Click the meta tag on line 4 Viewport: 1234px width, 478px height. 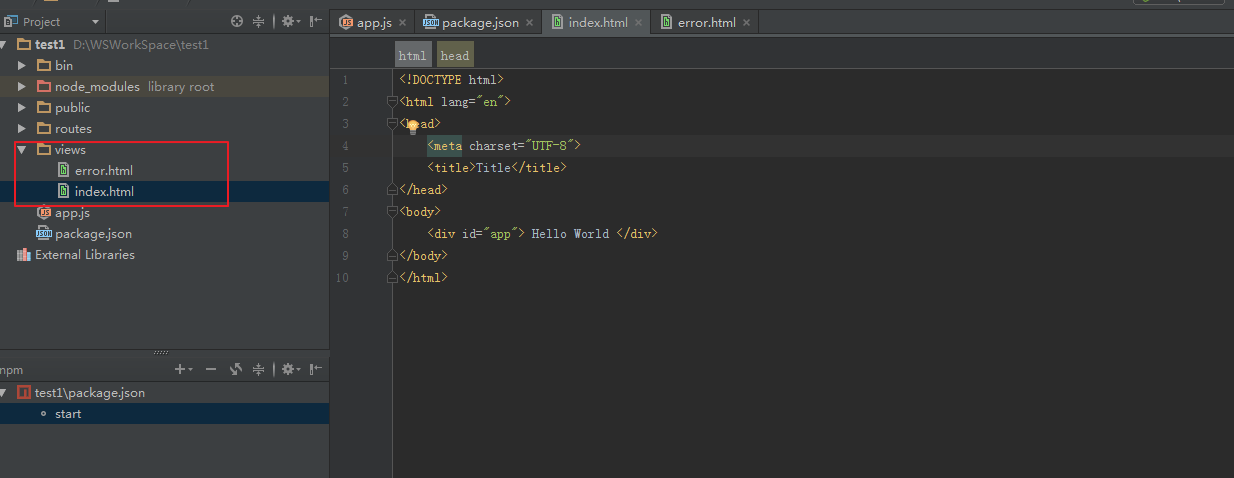(504, 146)
